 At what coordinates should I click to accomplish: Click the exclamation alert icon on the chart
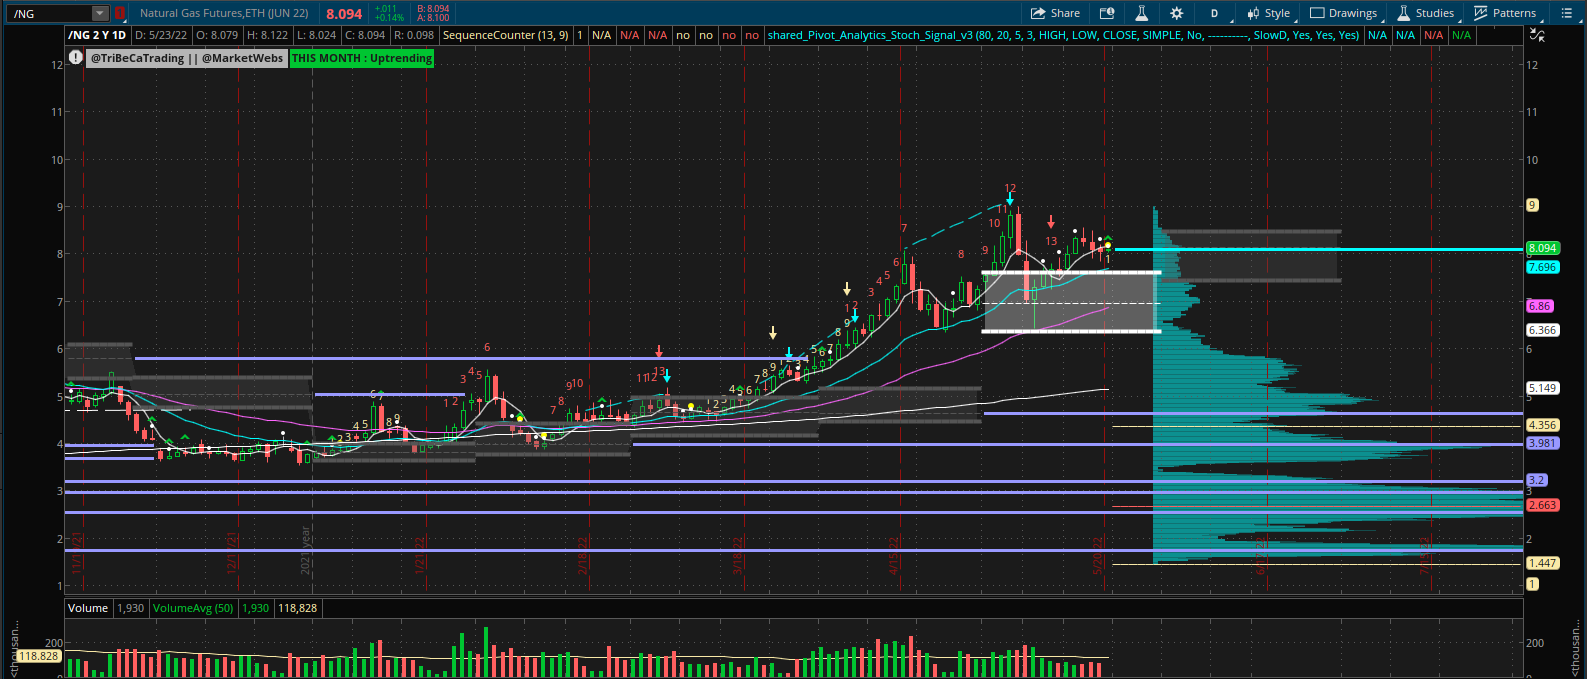76,58
